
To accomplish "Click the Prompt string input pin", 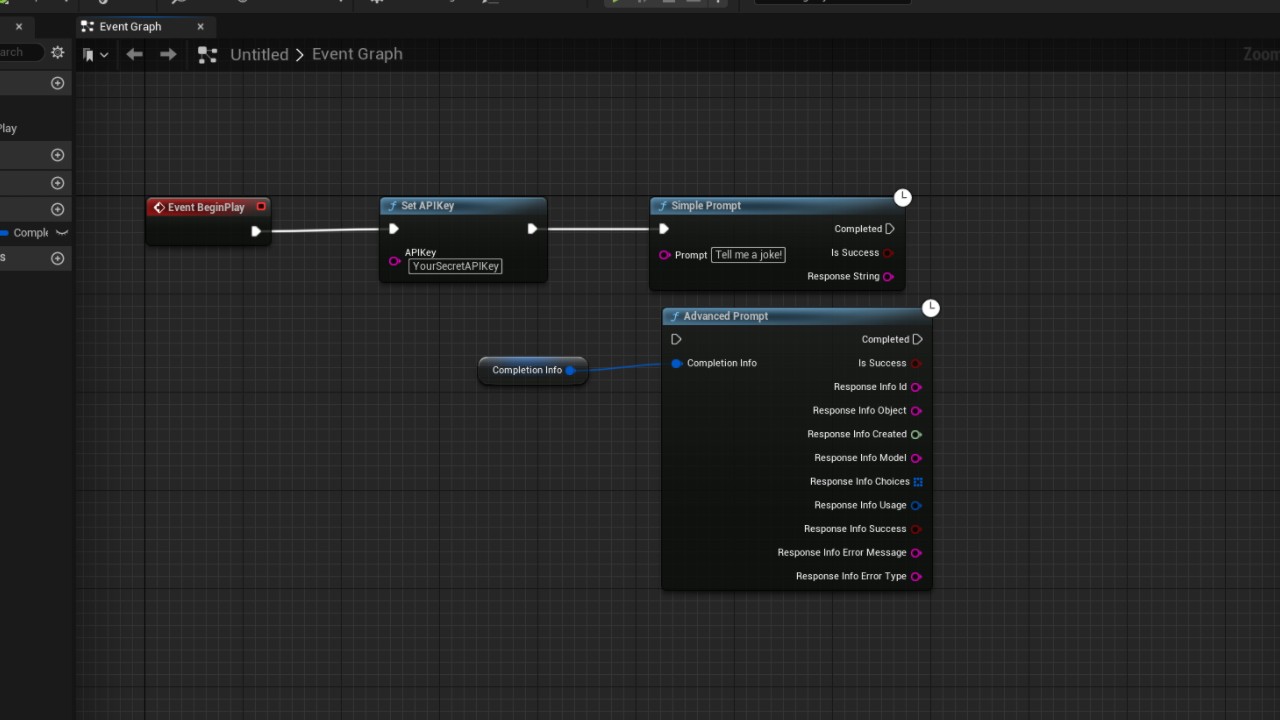I will click(x=664, y=255).
